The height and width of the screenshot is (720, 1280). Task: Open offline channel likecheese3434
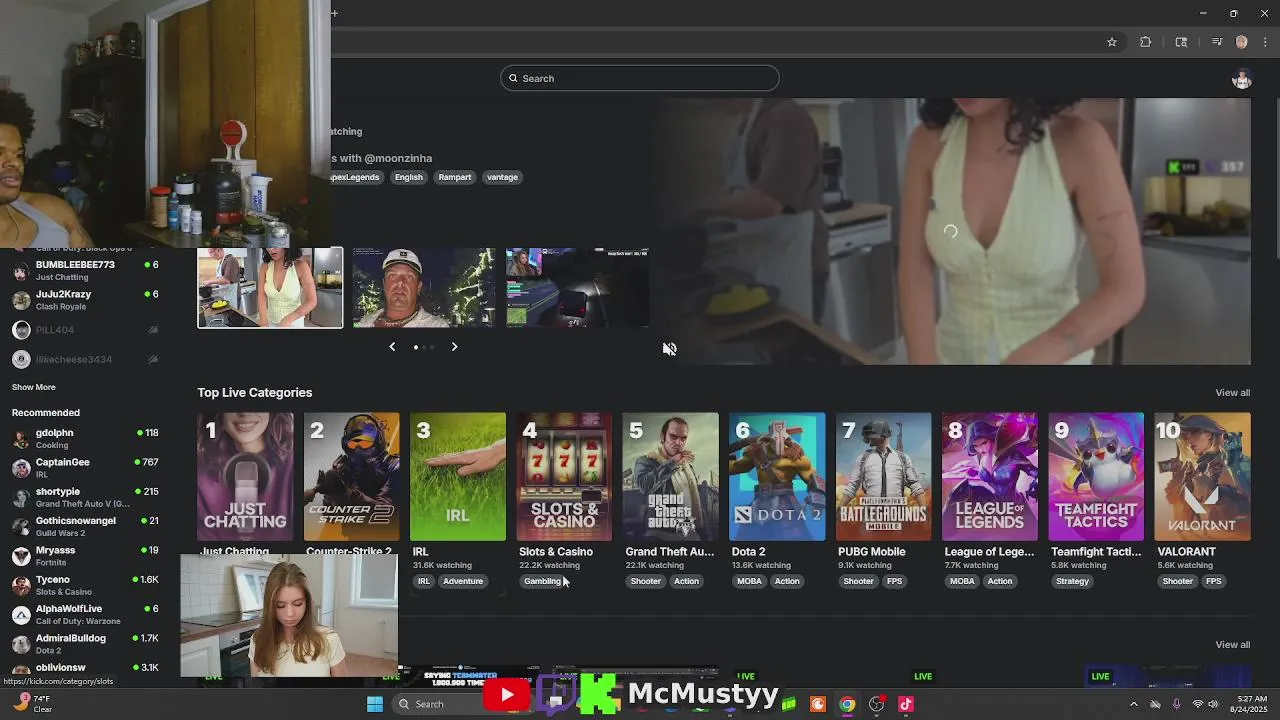click(86, 359)
